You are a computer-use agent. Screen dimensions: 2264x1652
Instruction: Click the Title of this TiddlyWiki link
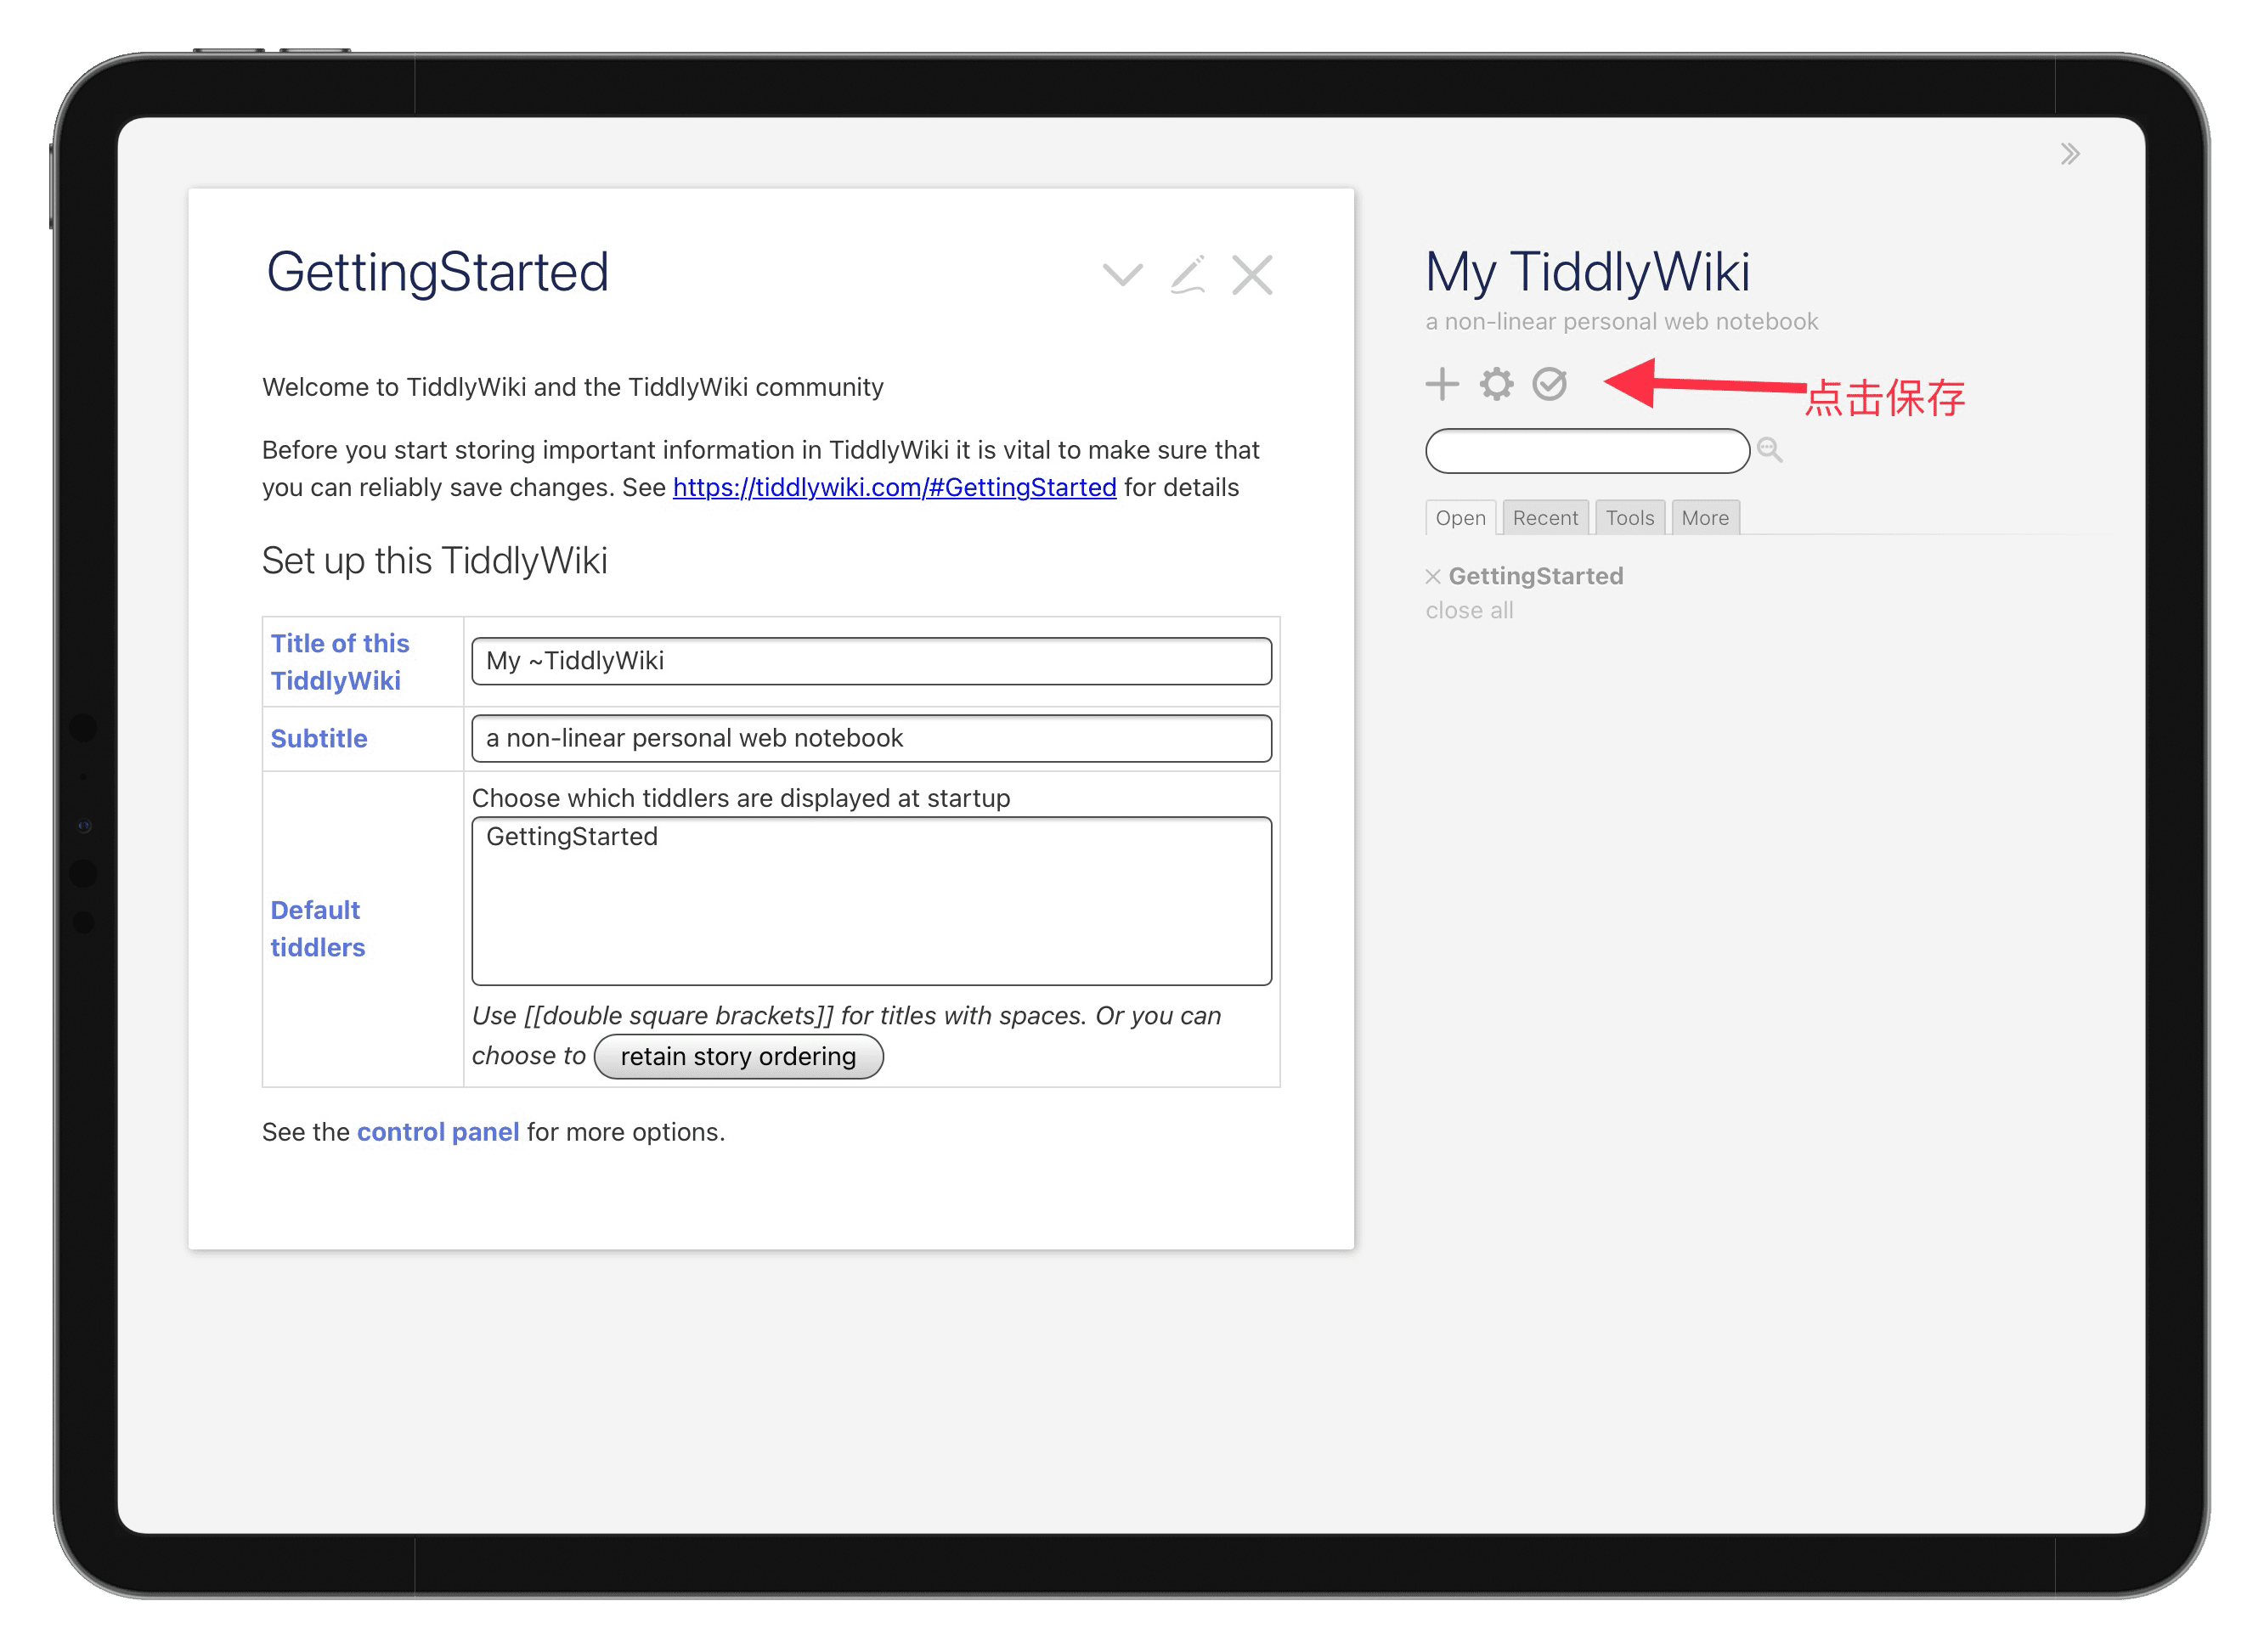click(x=340, y=662)
